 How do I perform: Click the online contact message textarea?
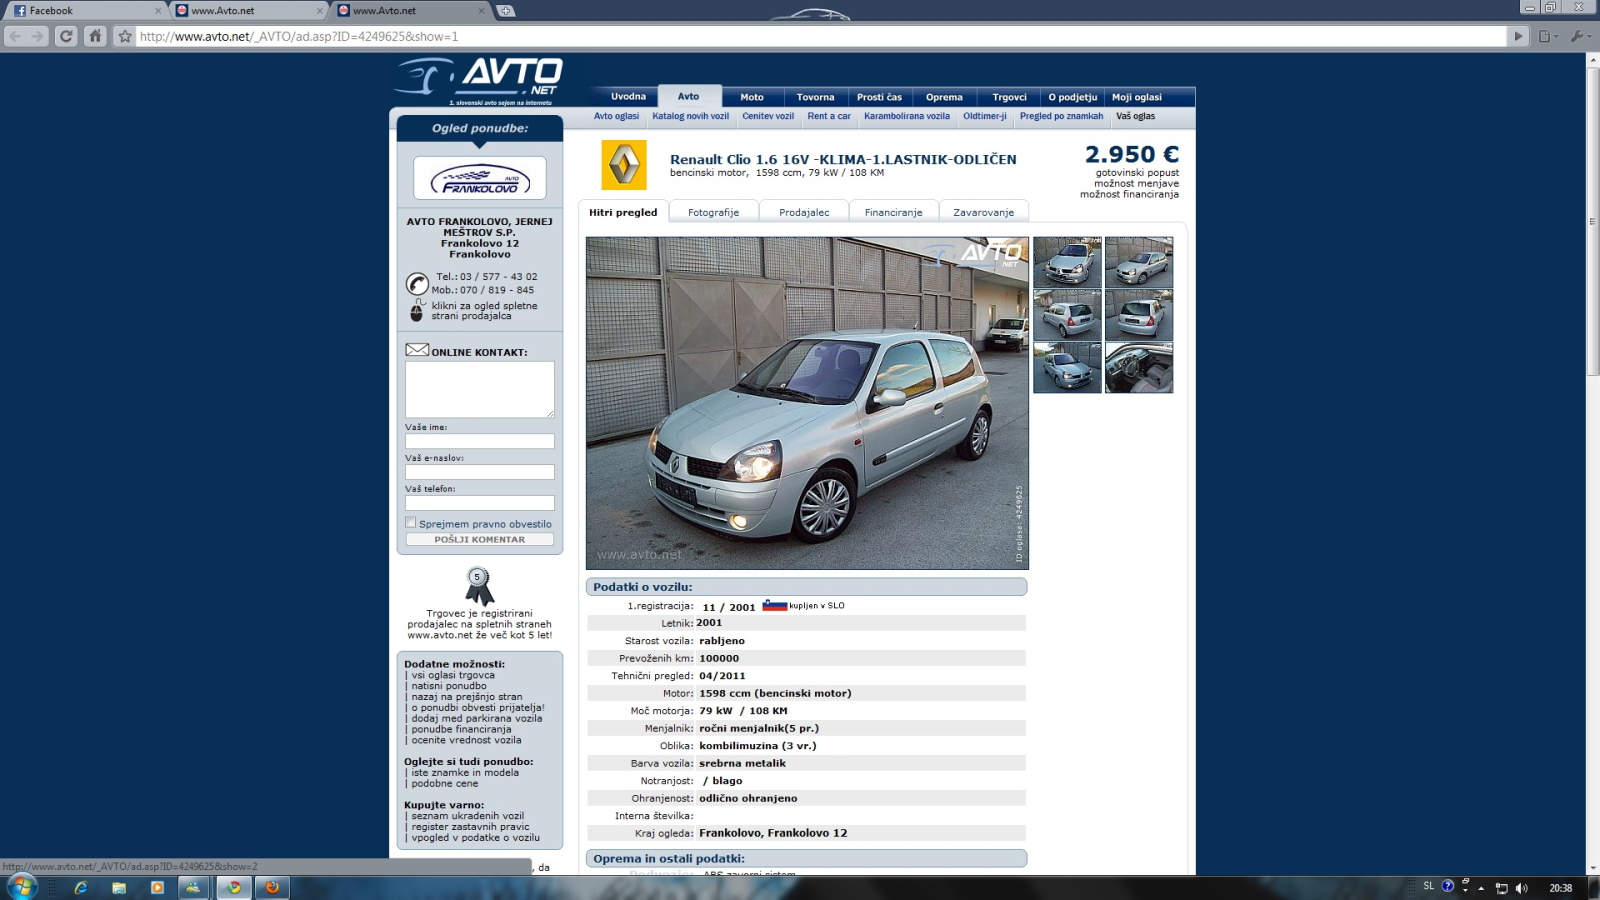pos(480,389)
